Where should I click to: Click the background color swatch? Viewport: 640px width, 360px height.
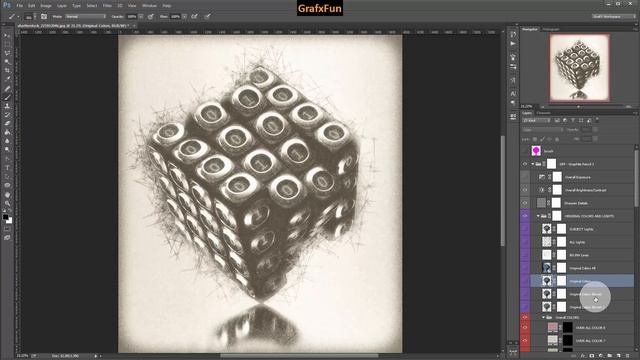pyautogui.click(x=10, y=221)
